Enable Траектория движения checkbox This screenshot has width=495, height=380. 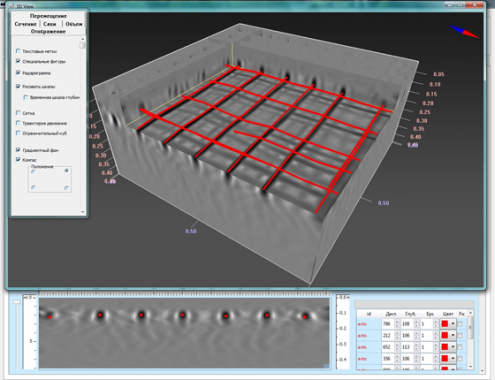[18, 123]
